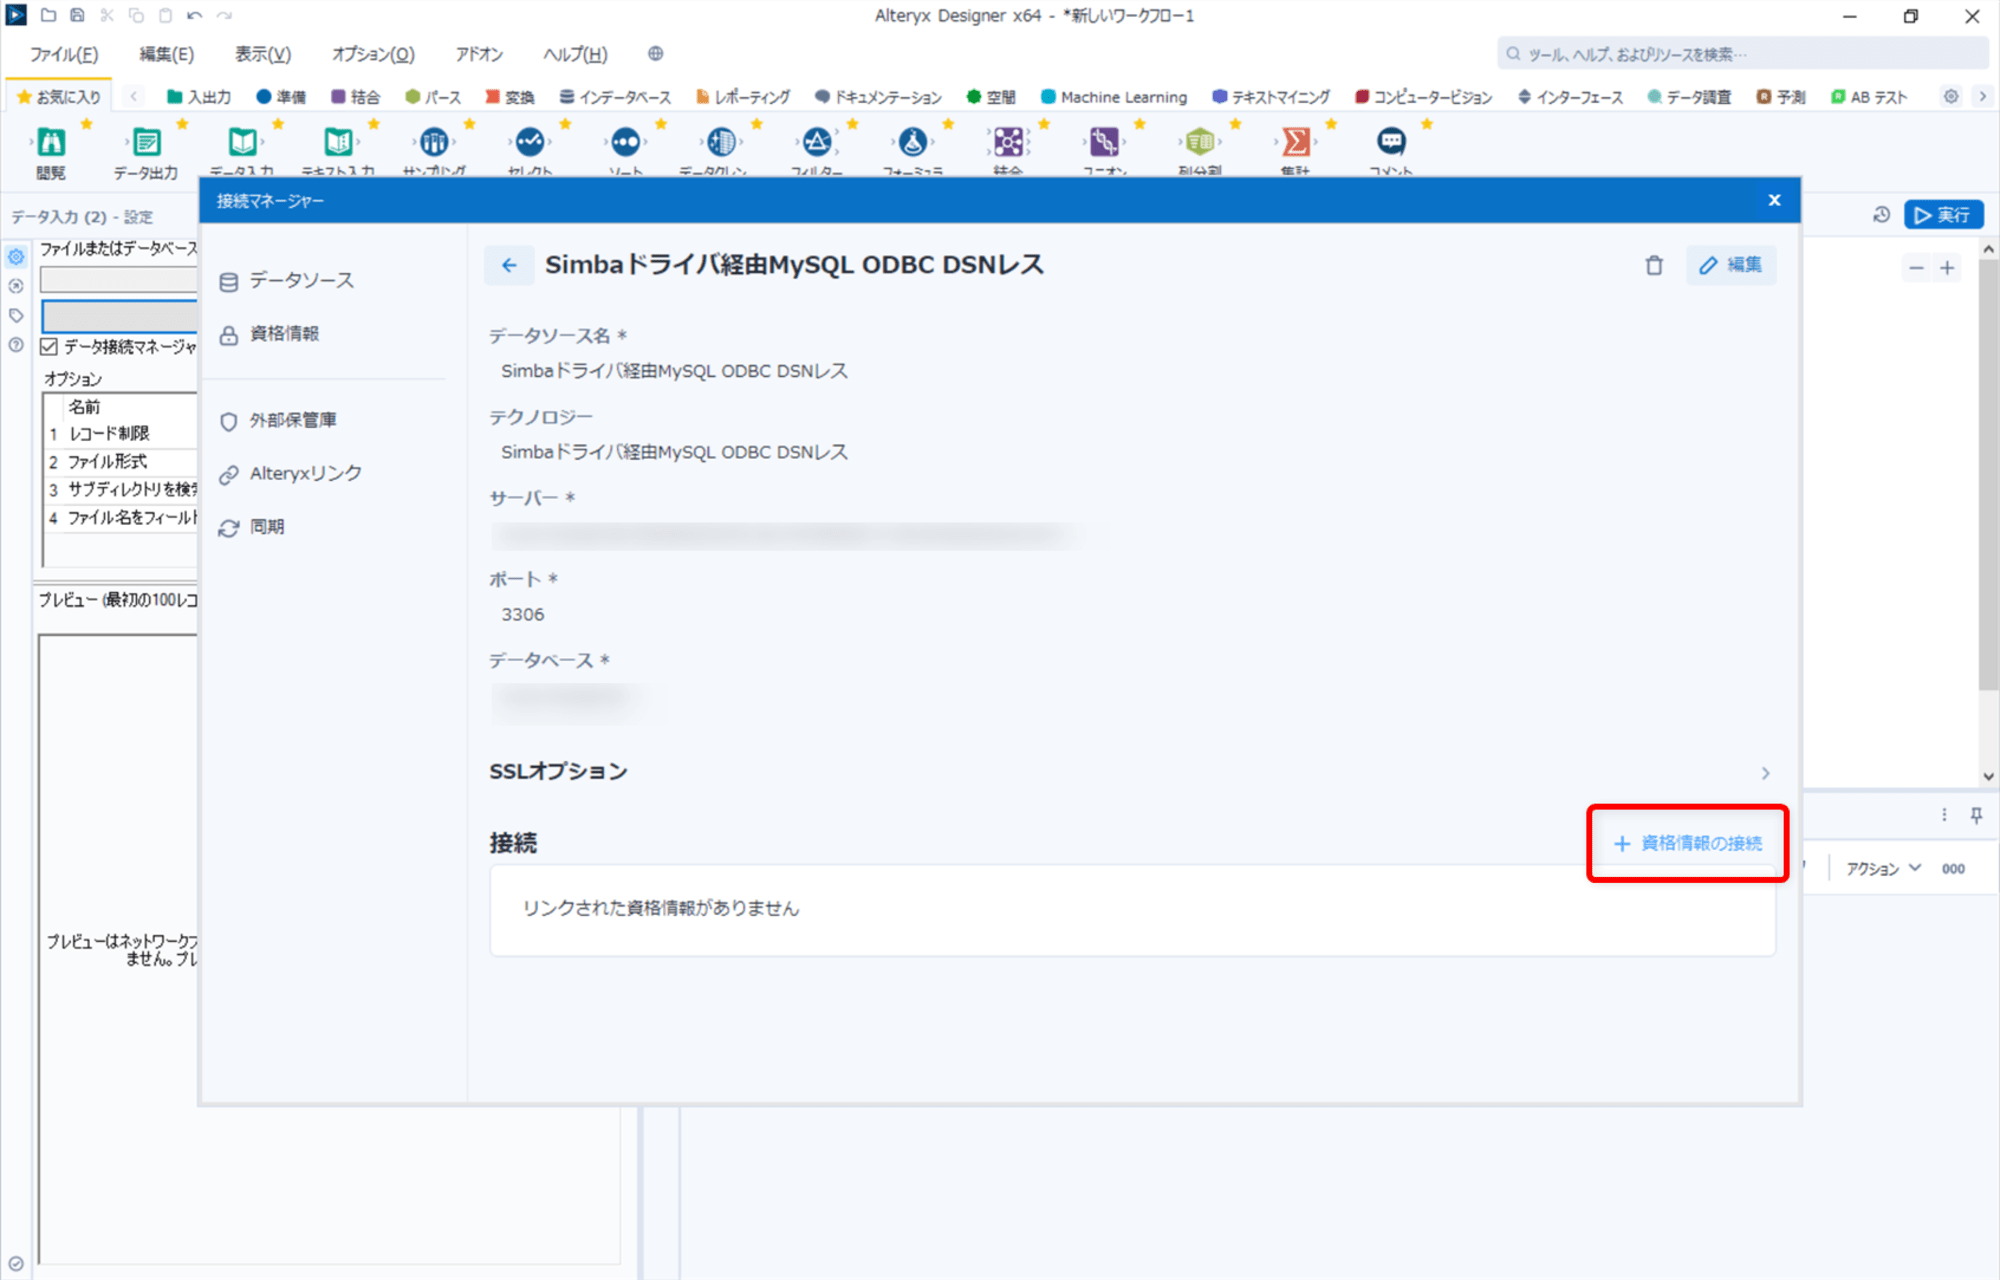
Task: Click the search box for tools and help
Action: [1743, 54]
